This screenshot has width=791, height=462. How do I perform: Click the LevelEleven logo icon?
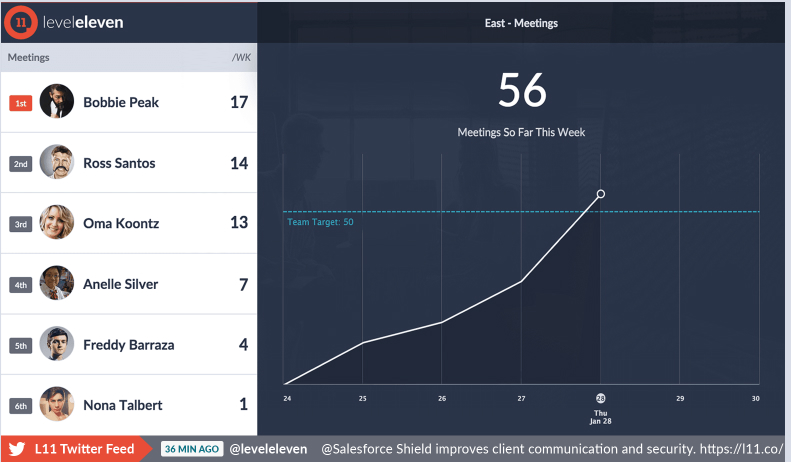click(x=20, y=22)
